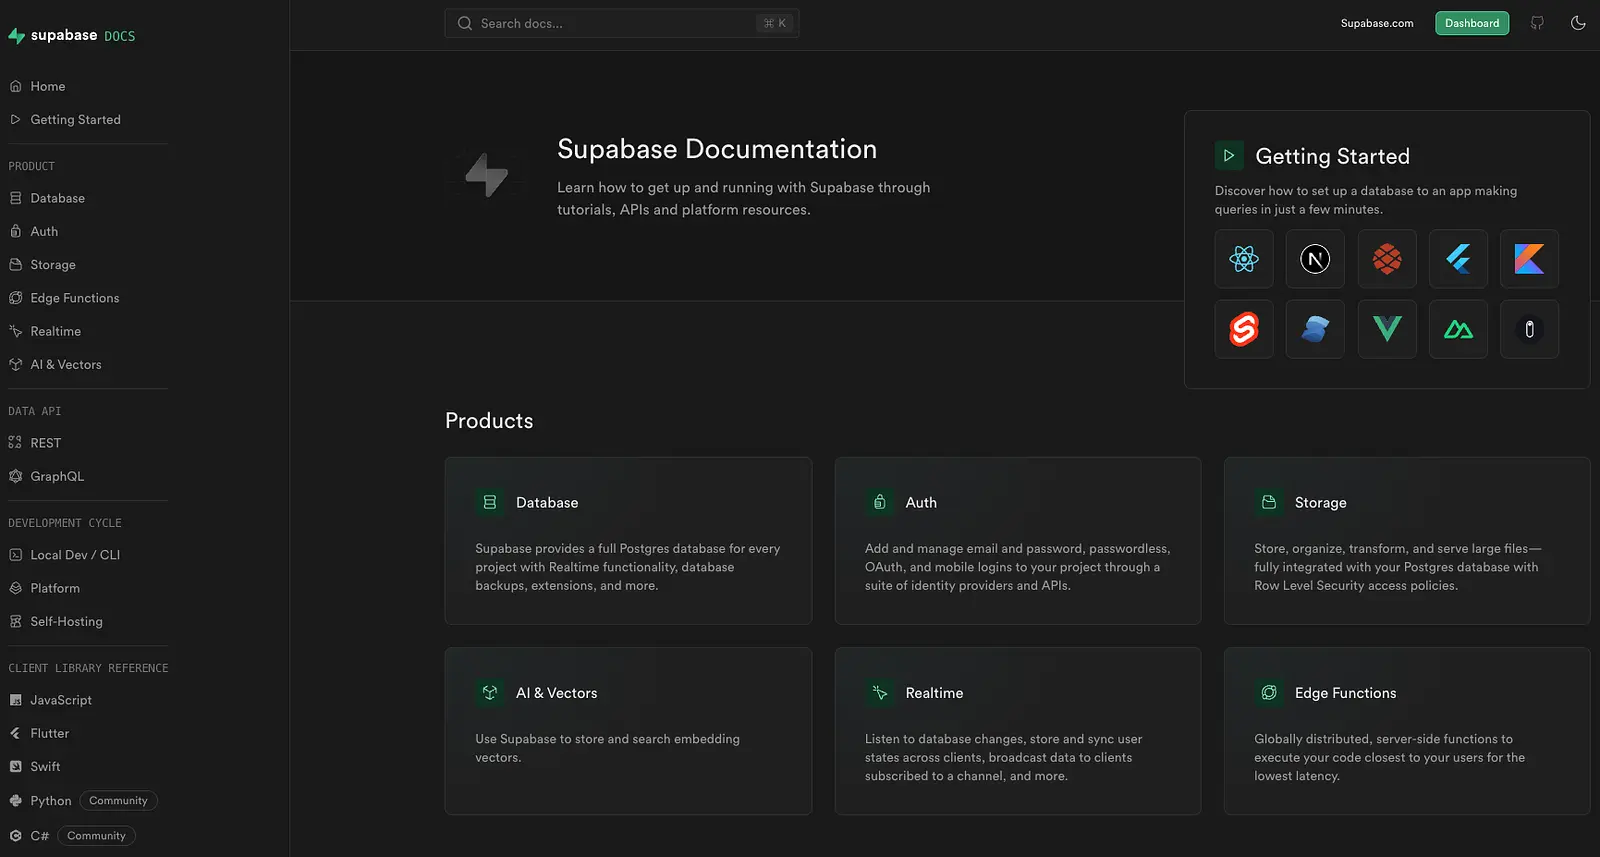This screenshot has height=857, width=1600.
Task: Visit the Supabase.com link
Action: pyautogui.click(x=1377, y=23)
